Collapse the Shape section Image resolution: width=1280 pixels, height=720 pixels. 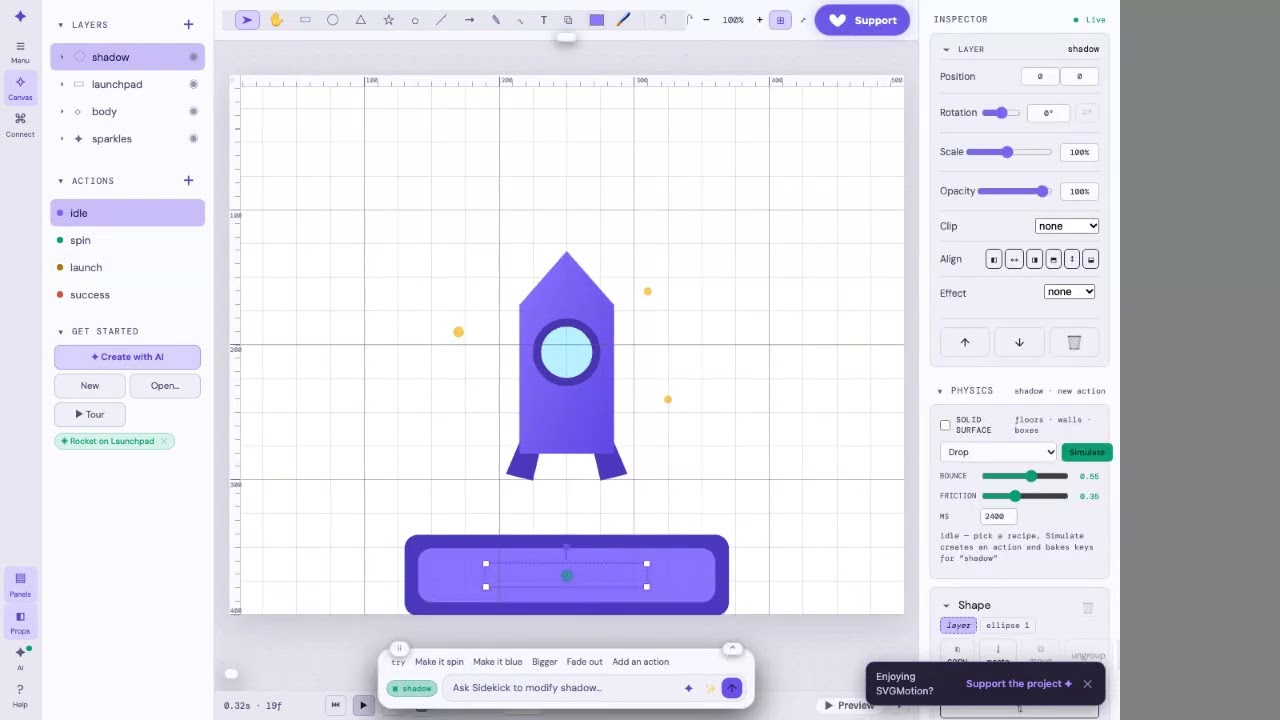(947, 605)
